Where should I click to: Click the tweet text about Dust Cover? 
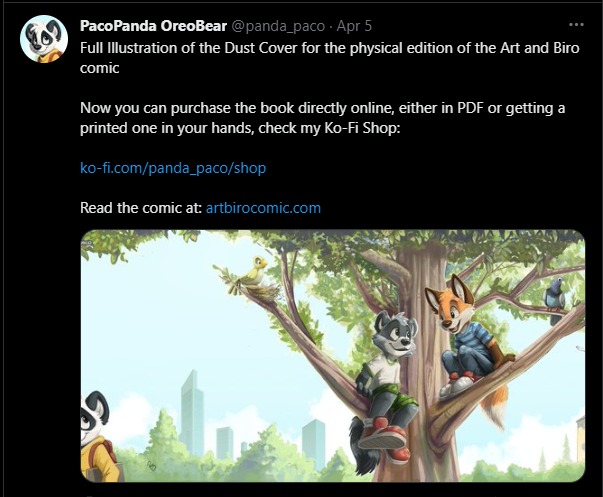330,58
